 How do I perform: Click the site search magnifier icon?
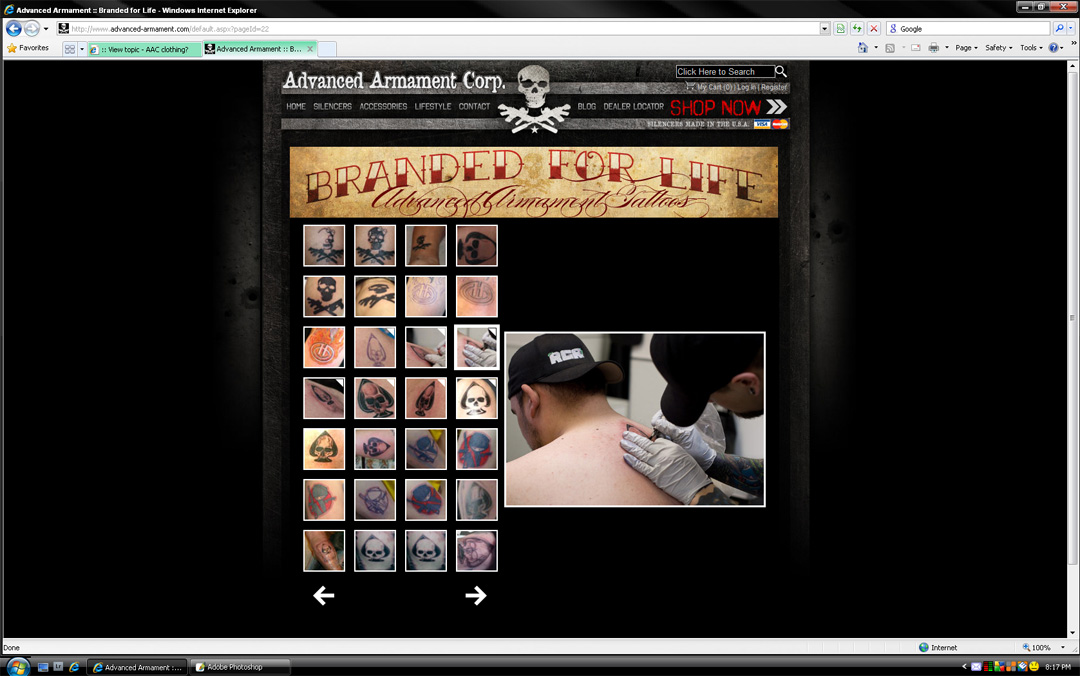781,71
